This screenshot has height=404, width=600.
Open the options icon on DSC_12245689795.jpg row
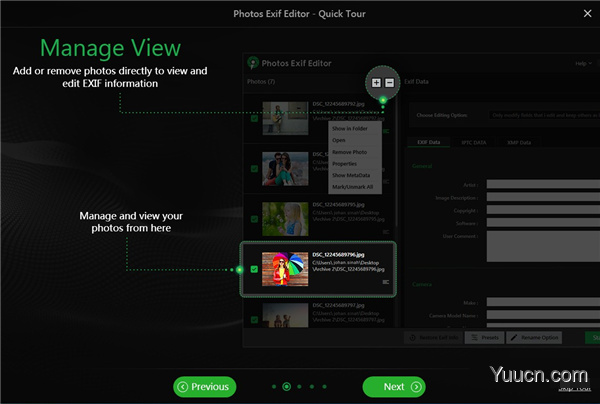point(386,232)
